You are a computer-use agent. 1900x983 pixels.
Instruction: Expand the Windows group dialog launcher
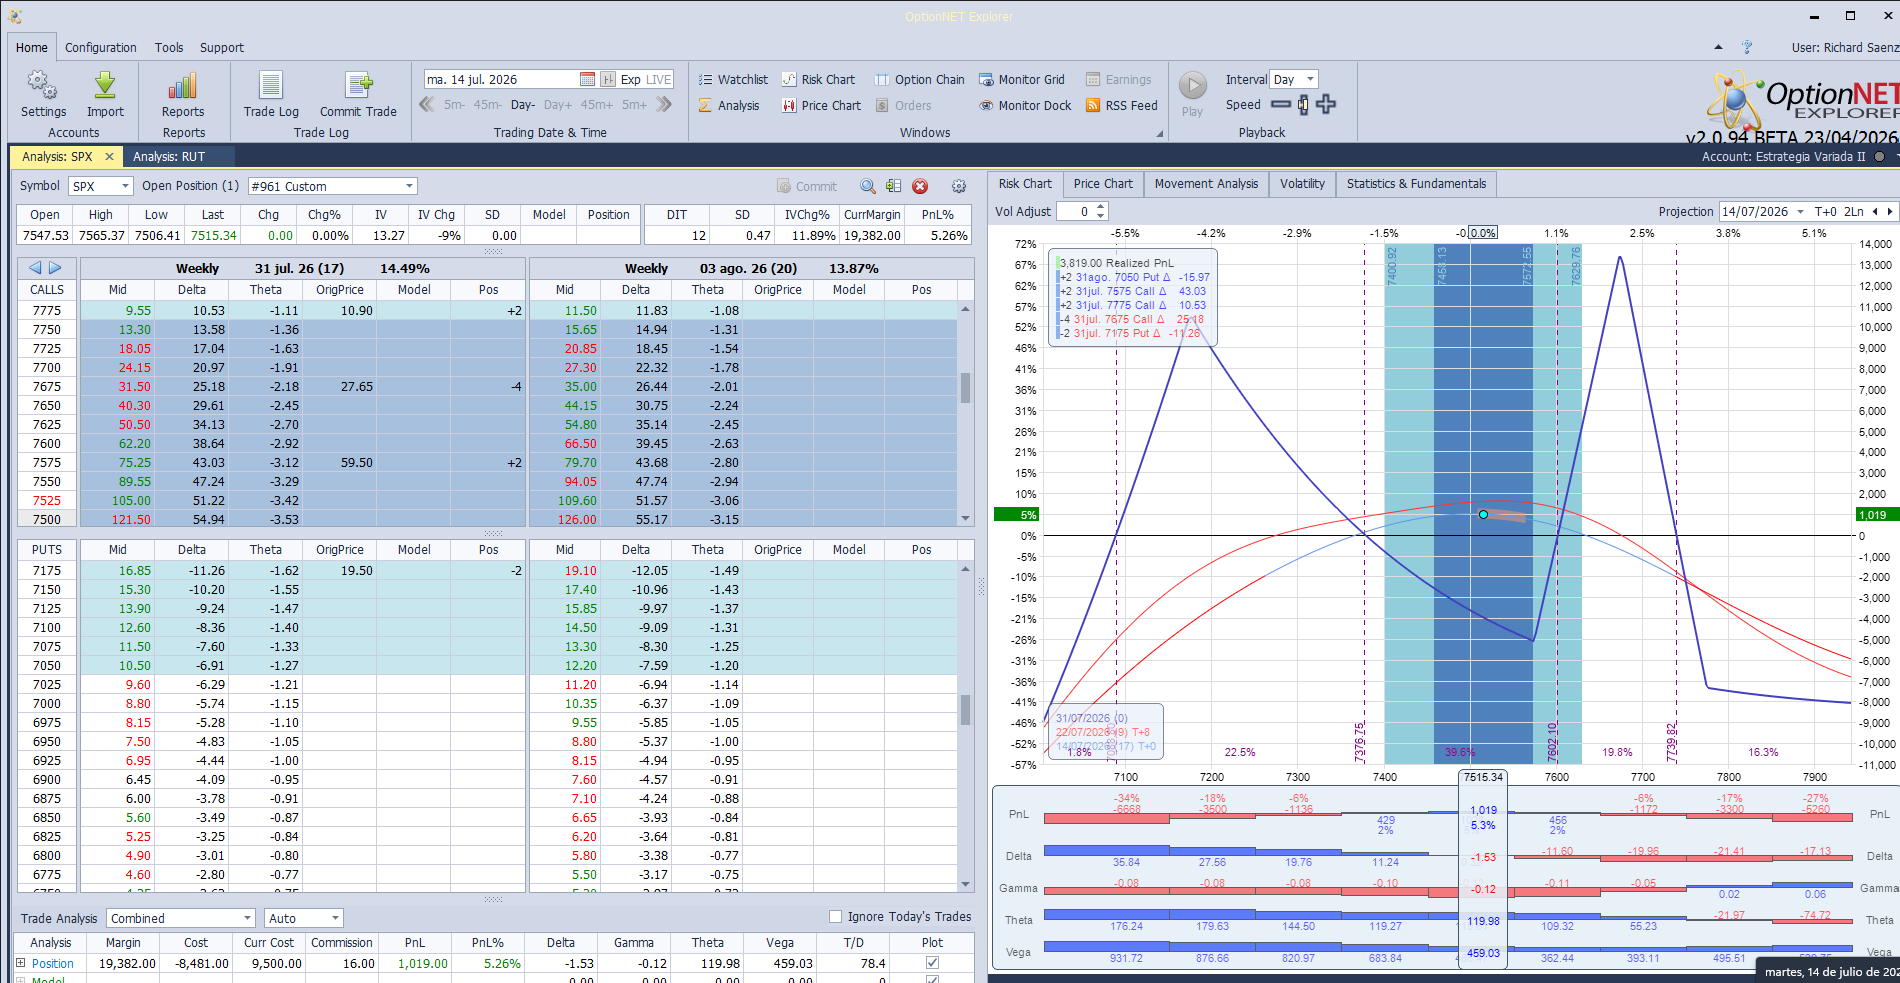click(1160, 134)
